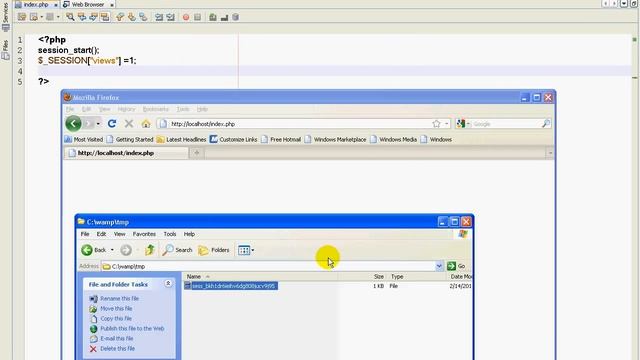Open Firefox list all tabs dropdown
This screenshot has width=640, height=360.
point(550,153)
